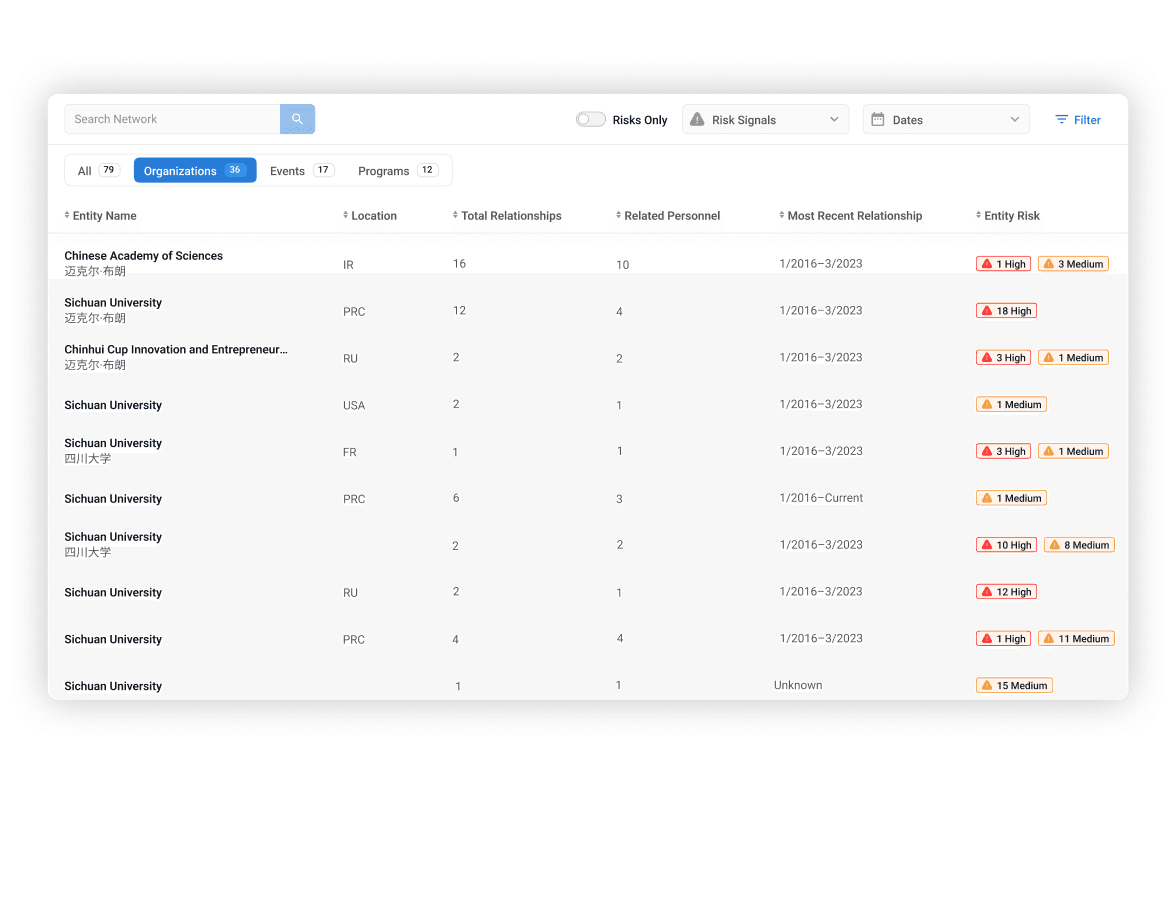The height and width of the screenshot is (900, 1176).
Task: Sort by Total Relationships column arrows
Action: click(455, 216)
